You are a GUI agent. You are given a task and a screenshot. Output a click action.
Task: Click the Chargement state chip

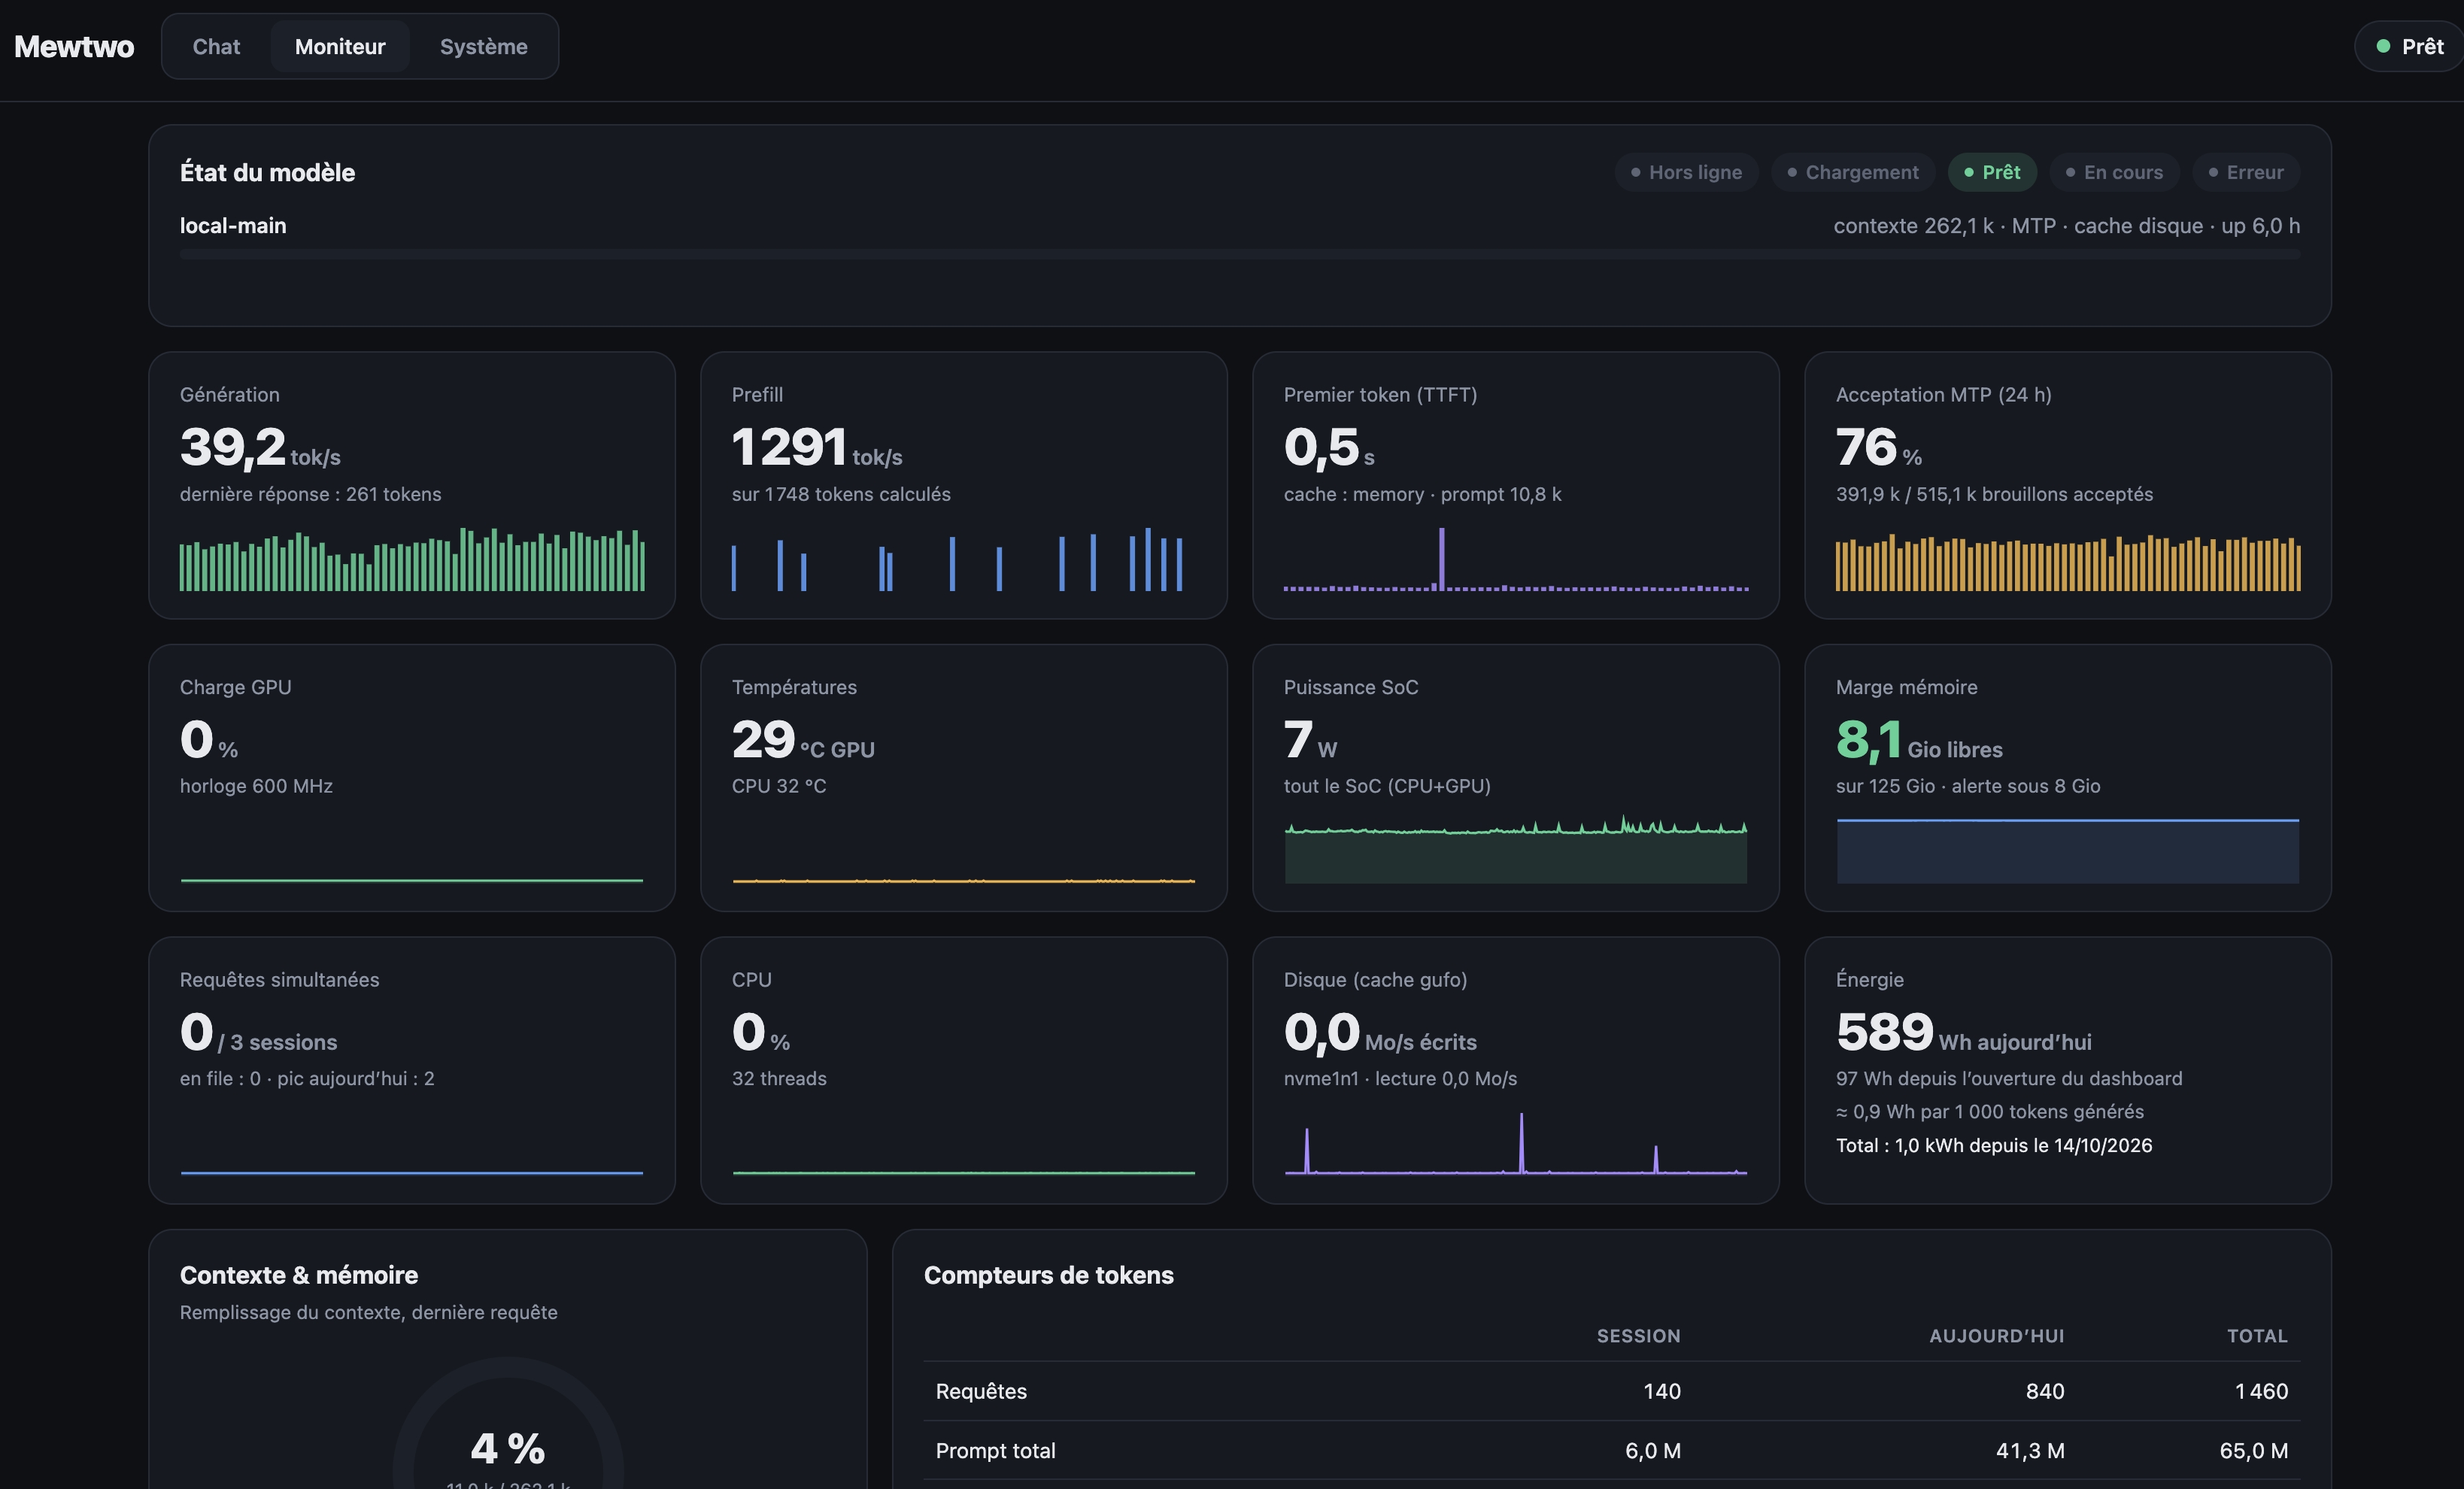1852,172
